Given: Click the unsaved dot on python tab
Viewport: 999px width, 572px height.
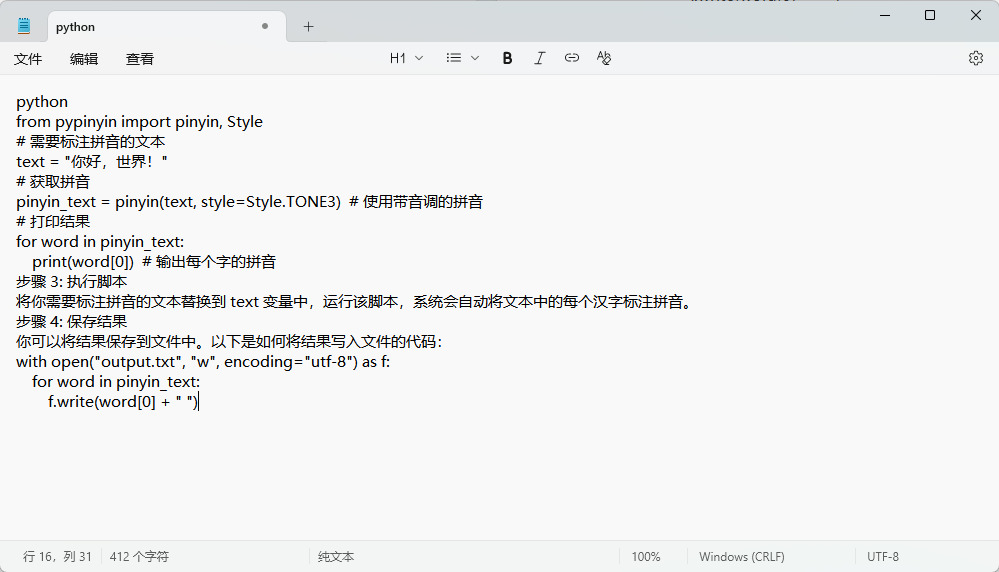Looking at the screenshot, I should coord(265,27).
